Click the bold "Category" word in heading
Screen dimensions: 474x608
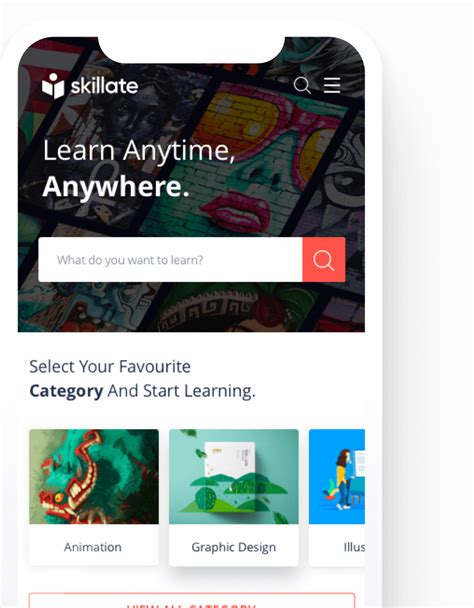point(66,391)
